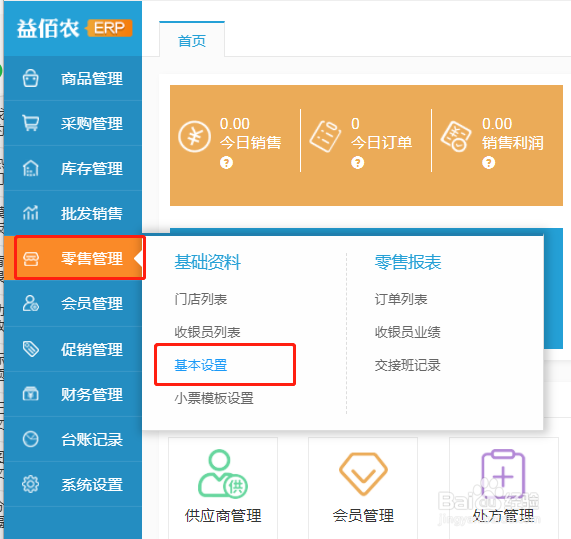Click the 益佰农 ERP logo
Viewport: 571px width, 539px height.
(x=74, y=28)
